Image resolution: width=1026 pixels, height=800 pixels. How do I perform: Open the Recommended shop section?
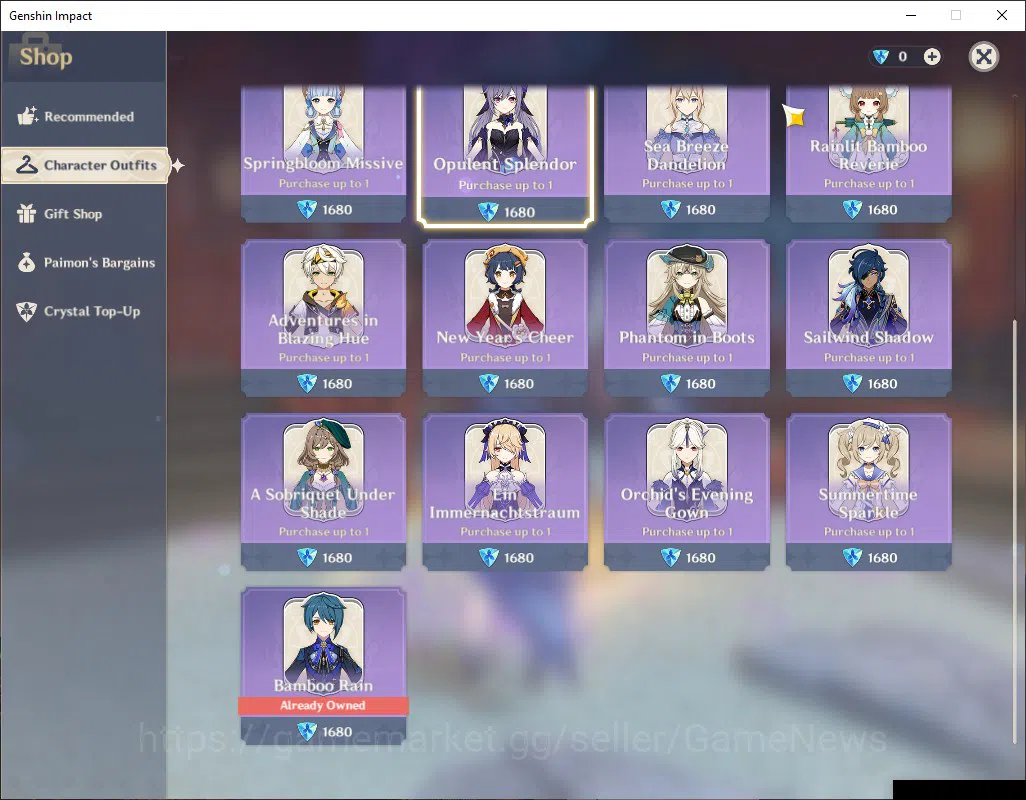point(83,116)
